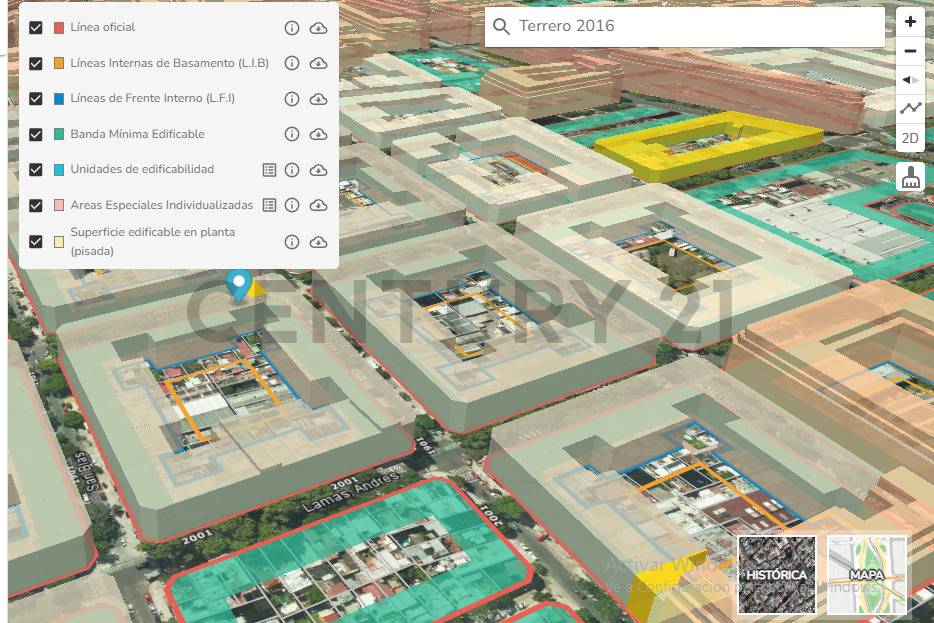This screenshot has height=623, width=934.
Task: Select the MAPA basemap thumbnail
Action: [867, 575]
